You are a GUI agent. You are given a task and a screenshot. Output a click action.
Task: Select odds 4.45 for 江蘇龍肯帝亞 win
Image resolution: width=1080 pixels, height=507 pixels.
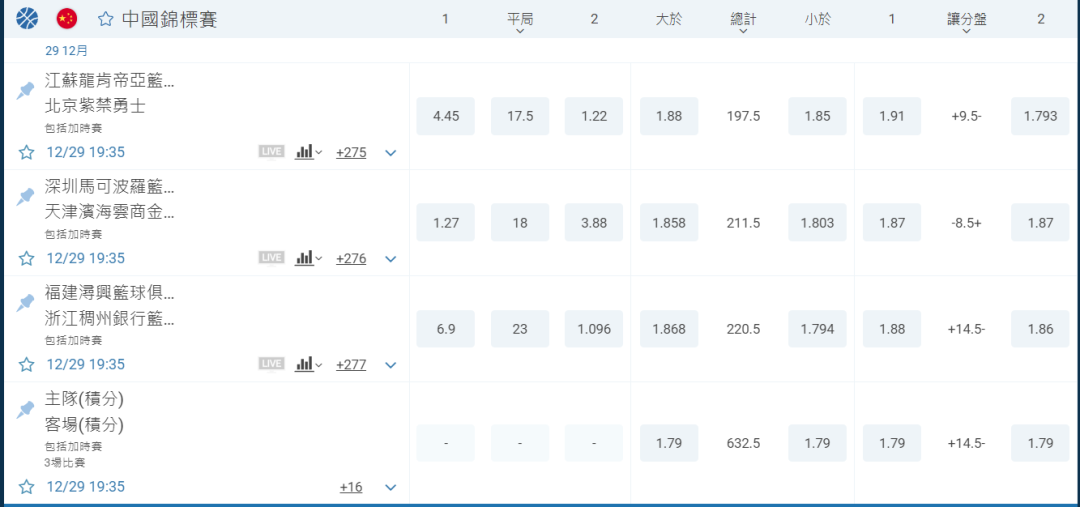pos(446,116)
